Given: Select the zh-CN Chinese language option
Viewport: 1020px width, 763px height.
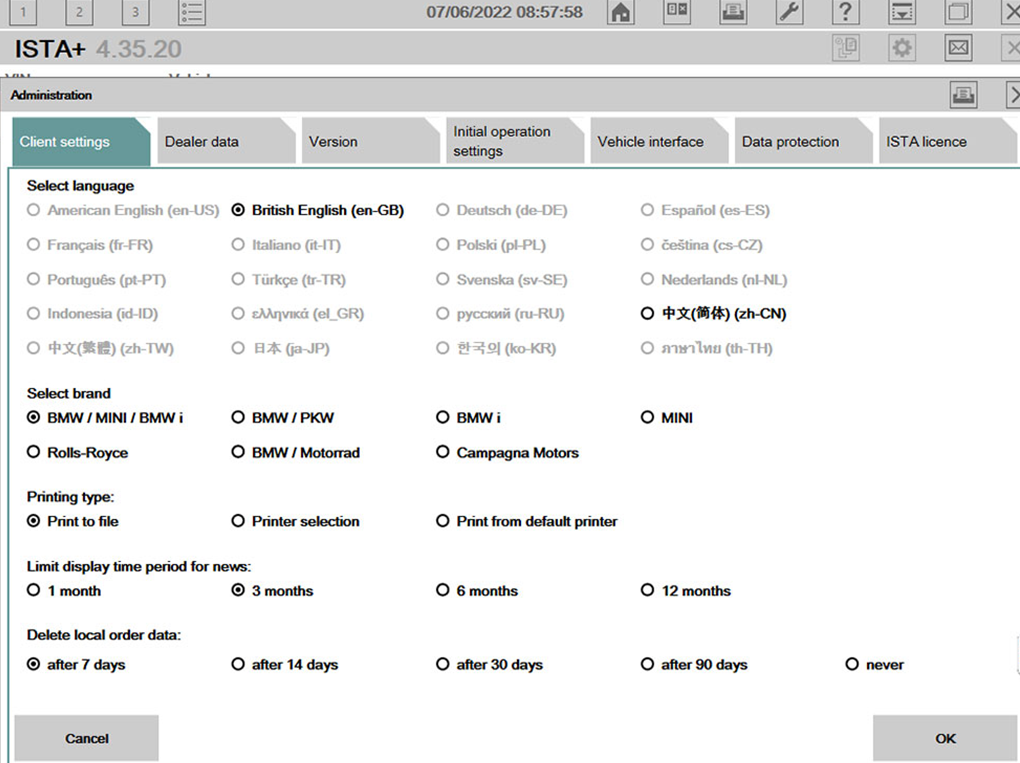Looking at the screenshot, I should coord(713,314).
